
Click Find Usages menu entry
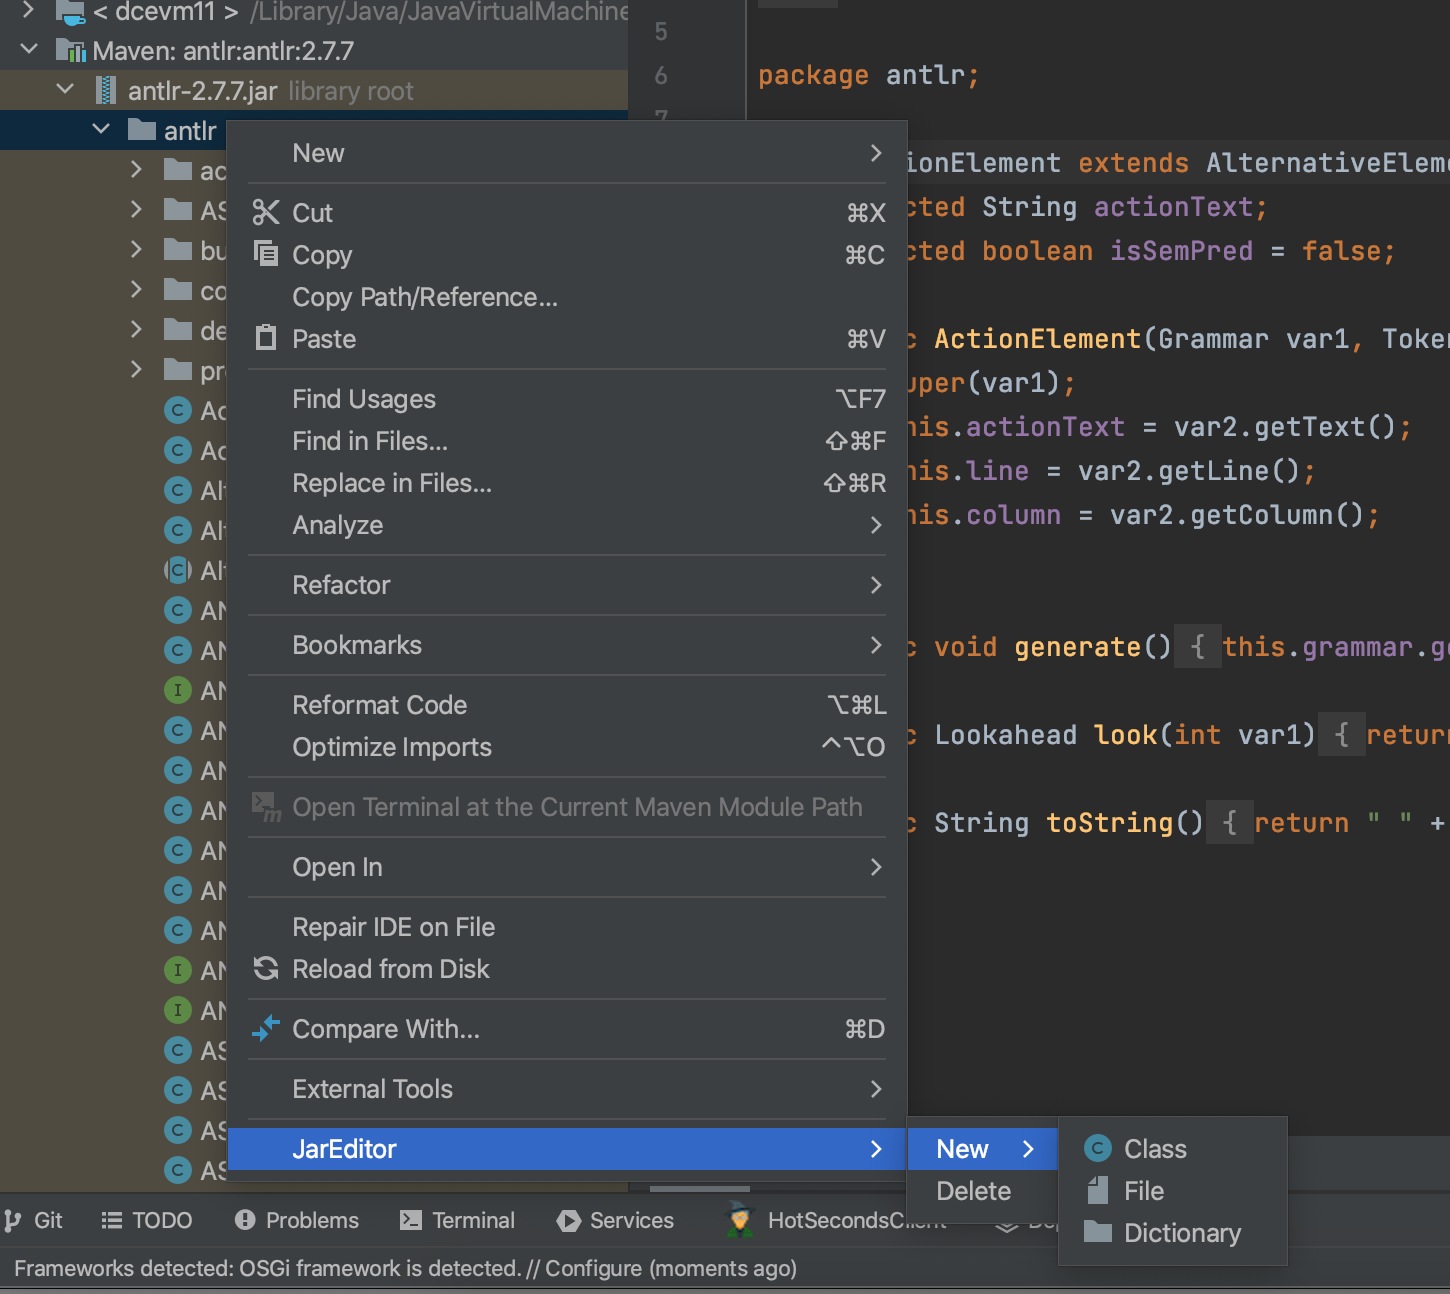(364, 399)
